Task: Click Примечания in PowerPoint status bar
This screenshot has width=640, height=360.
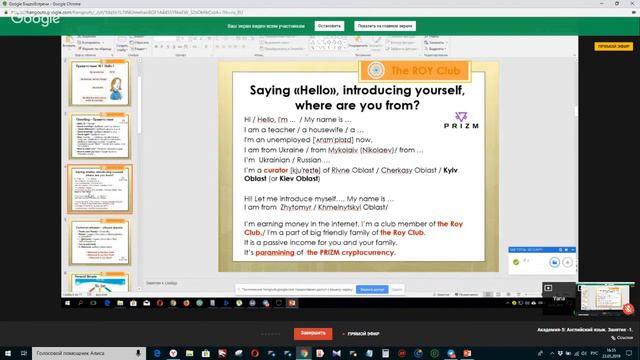Action: [467, 294]
